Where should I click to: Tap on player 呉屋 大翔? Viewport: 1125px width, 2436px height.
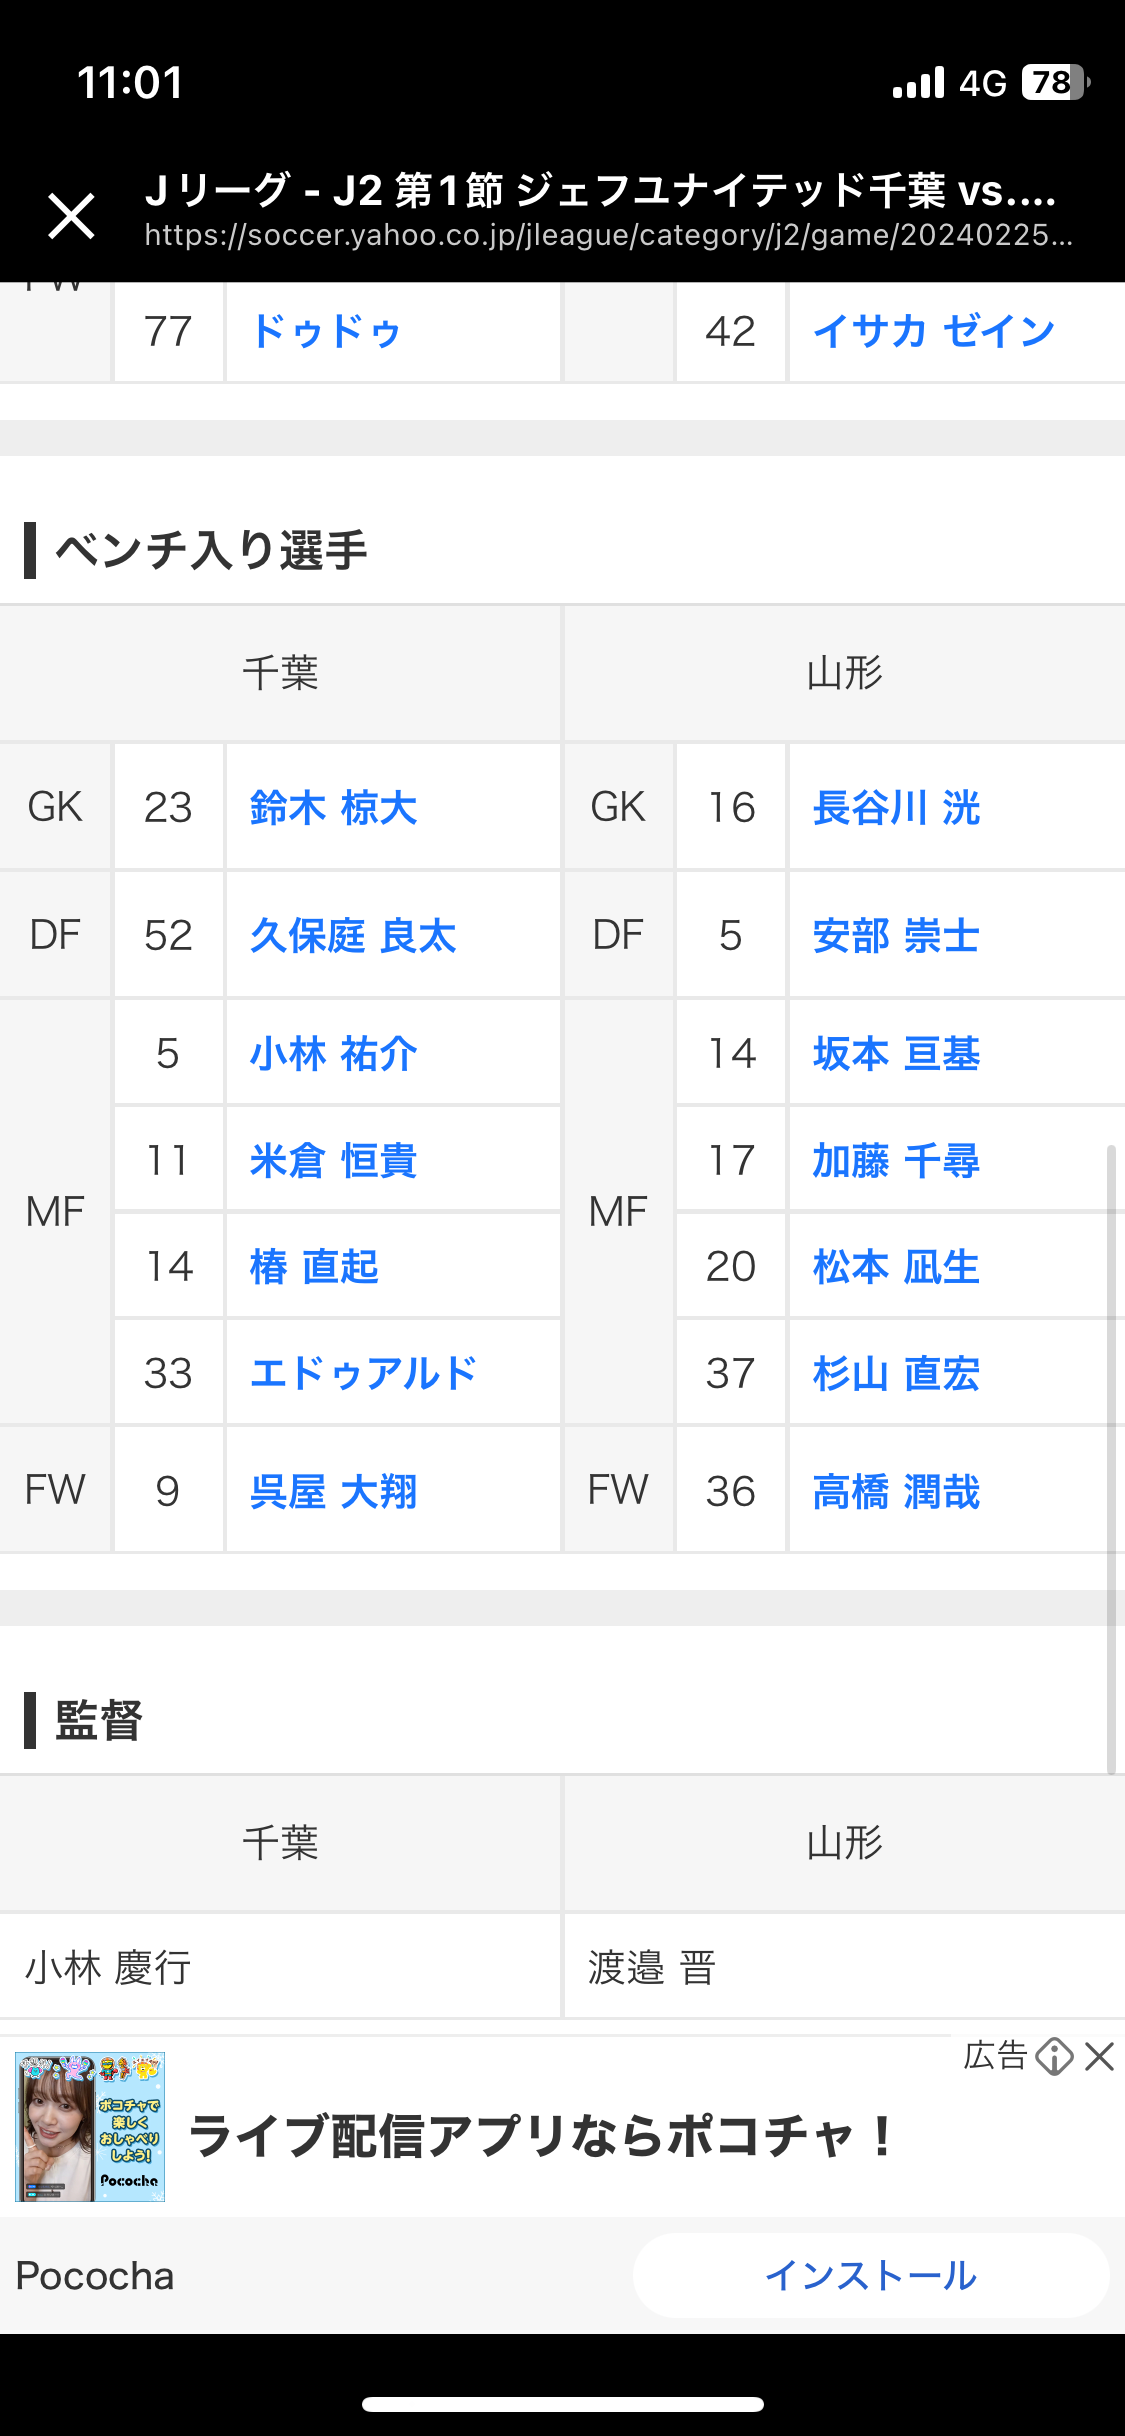(x=333, y=1492)
